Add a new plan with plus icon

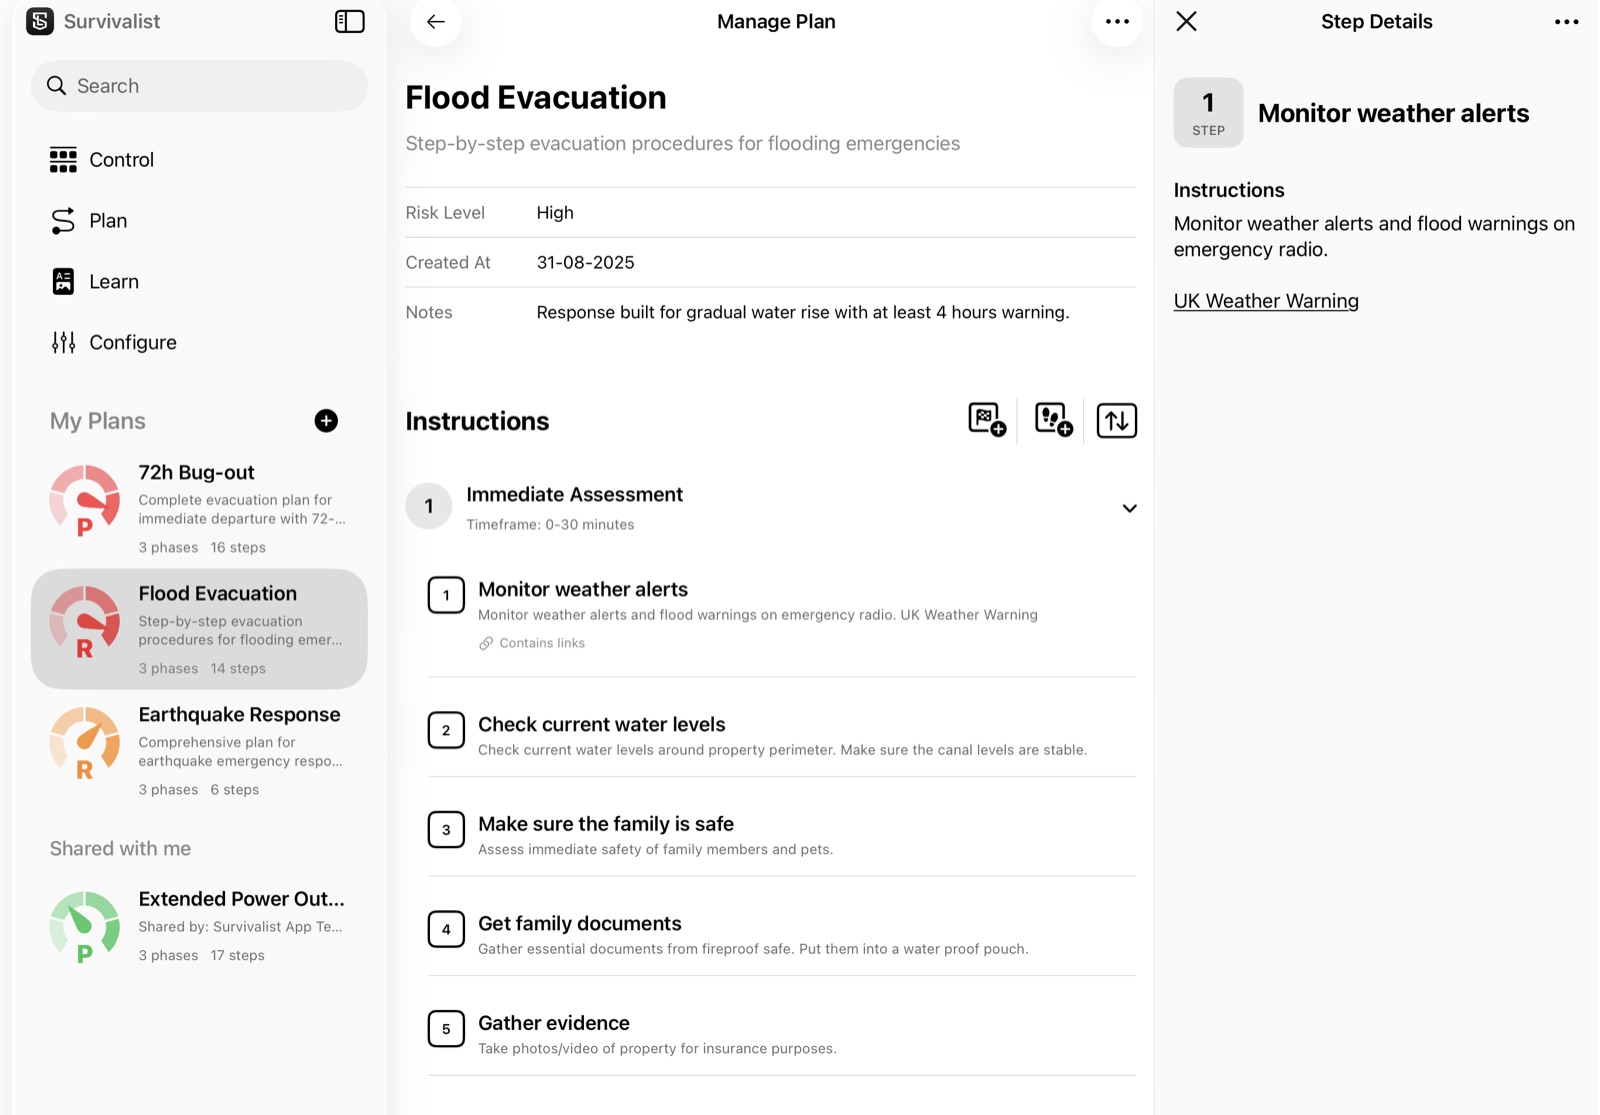(326, 421)
